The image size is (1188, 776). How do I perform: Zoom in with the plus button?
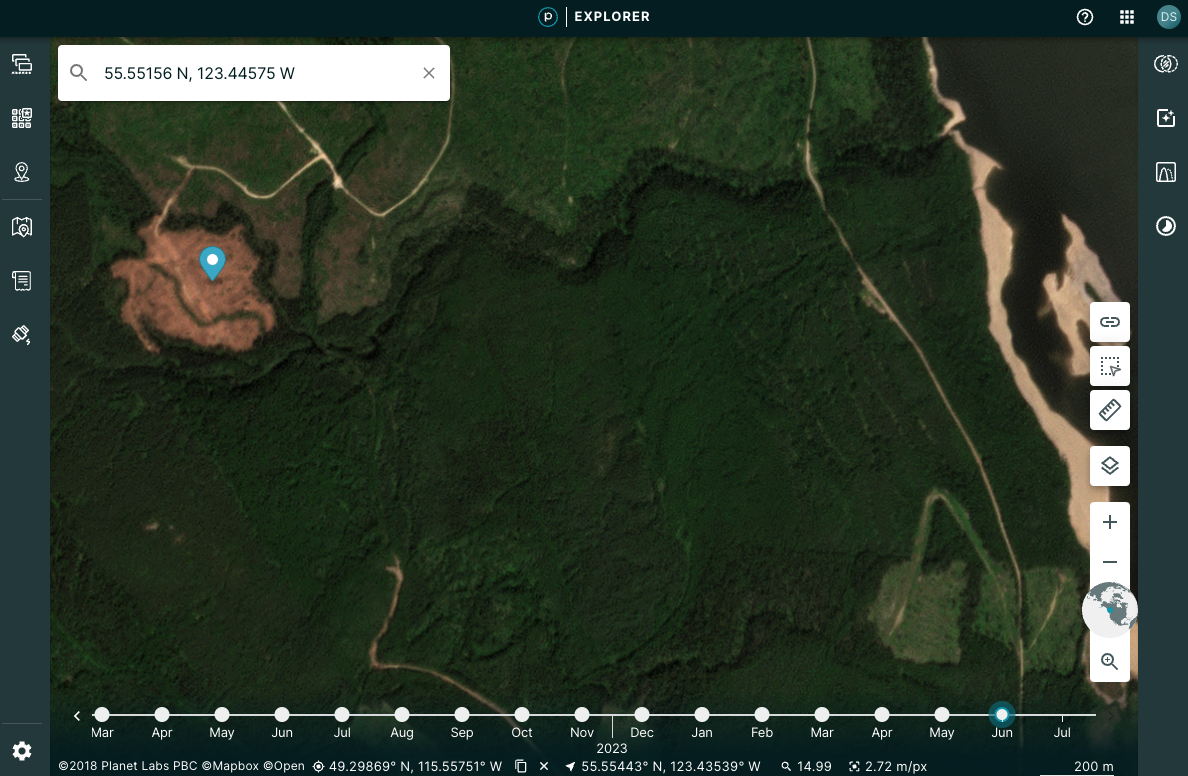1110,522
